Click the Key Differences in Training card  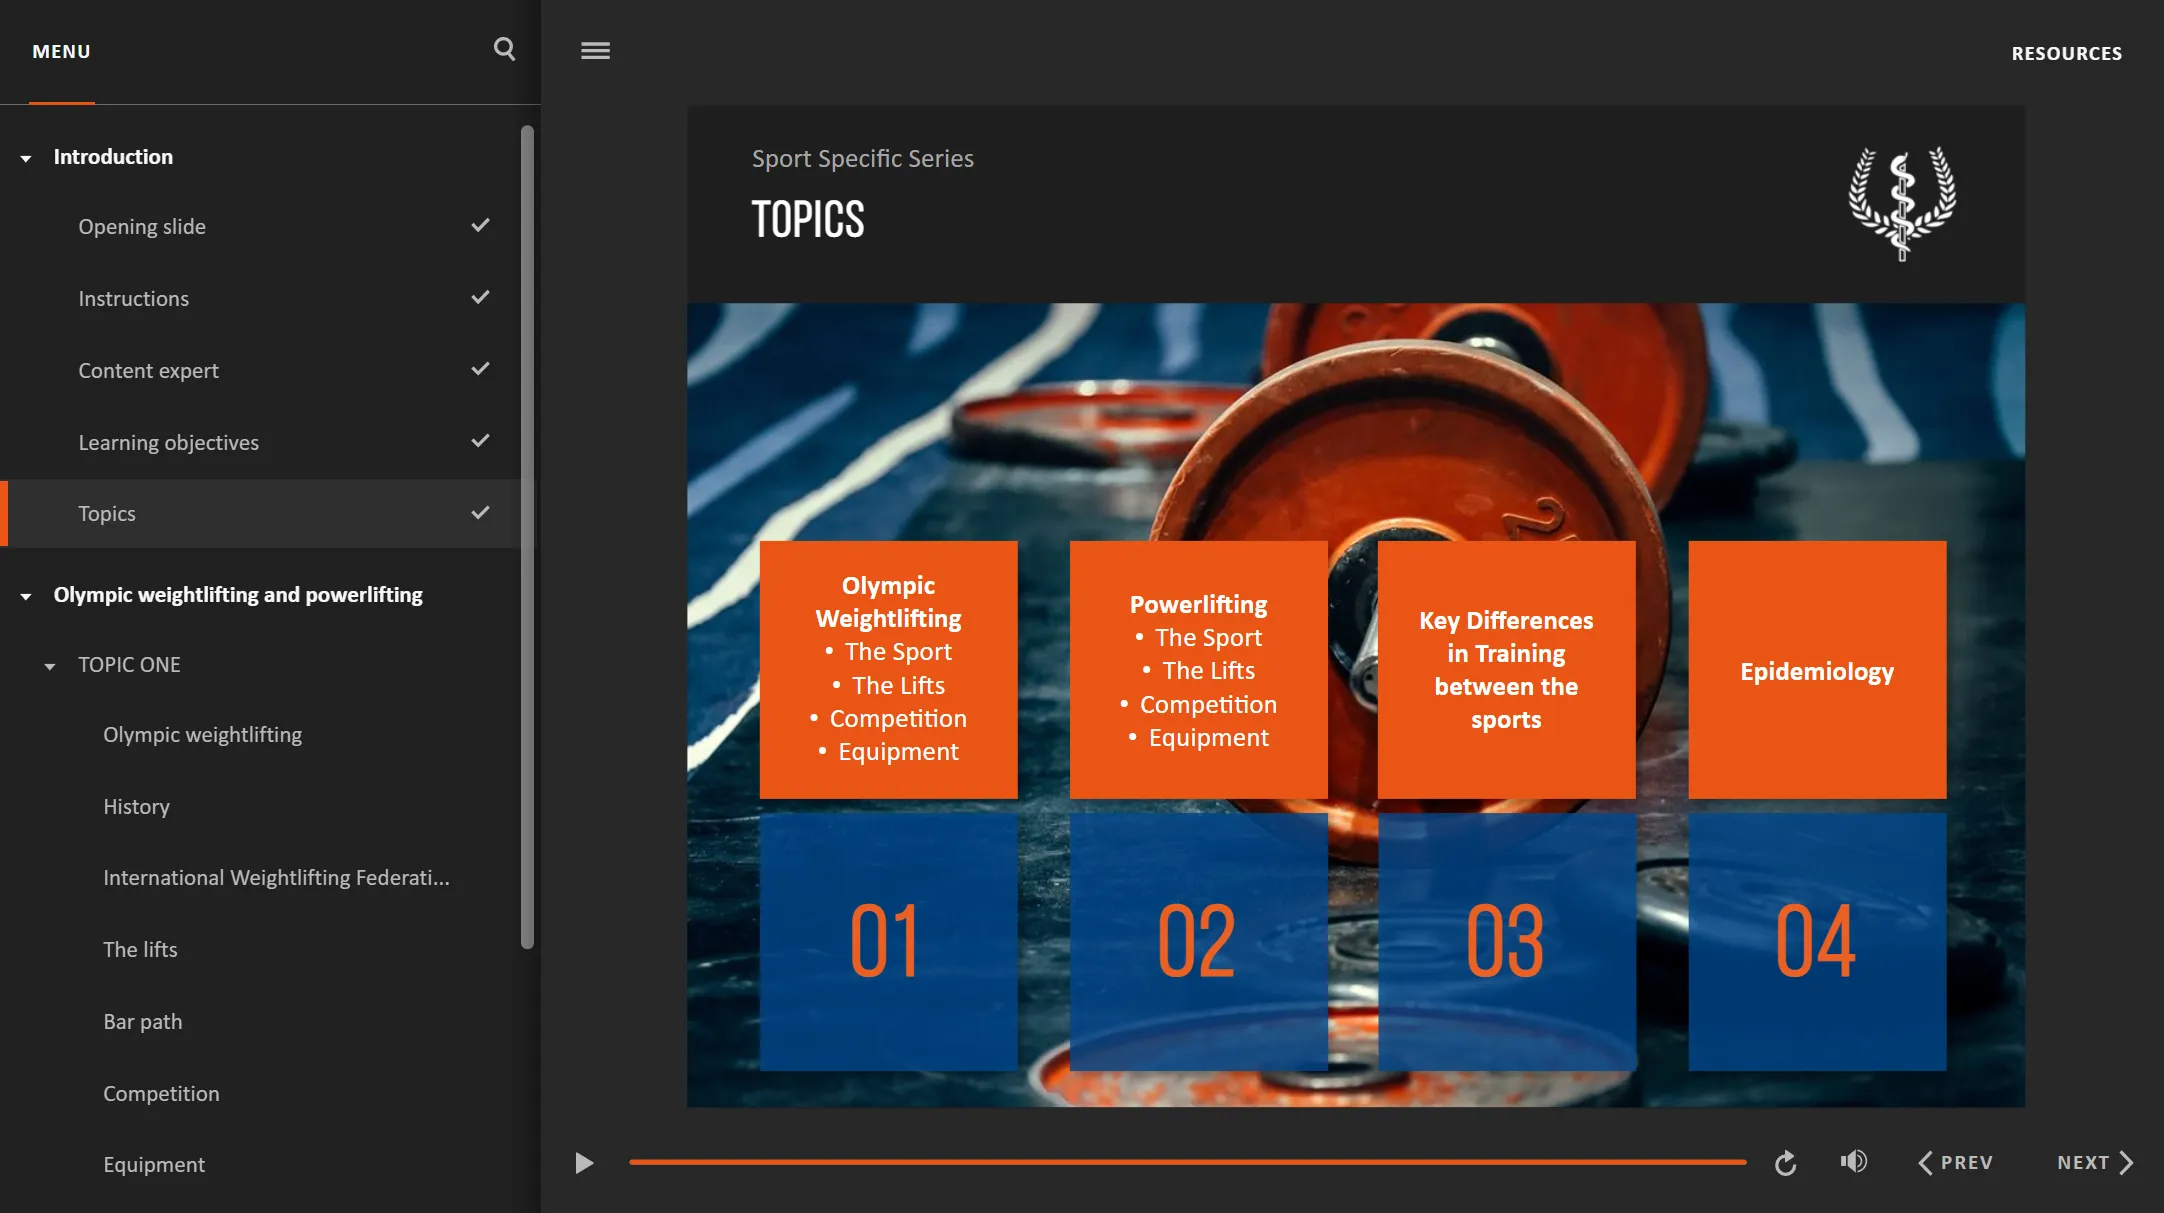pos(1506,669)
